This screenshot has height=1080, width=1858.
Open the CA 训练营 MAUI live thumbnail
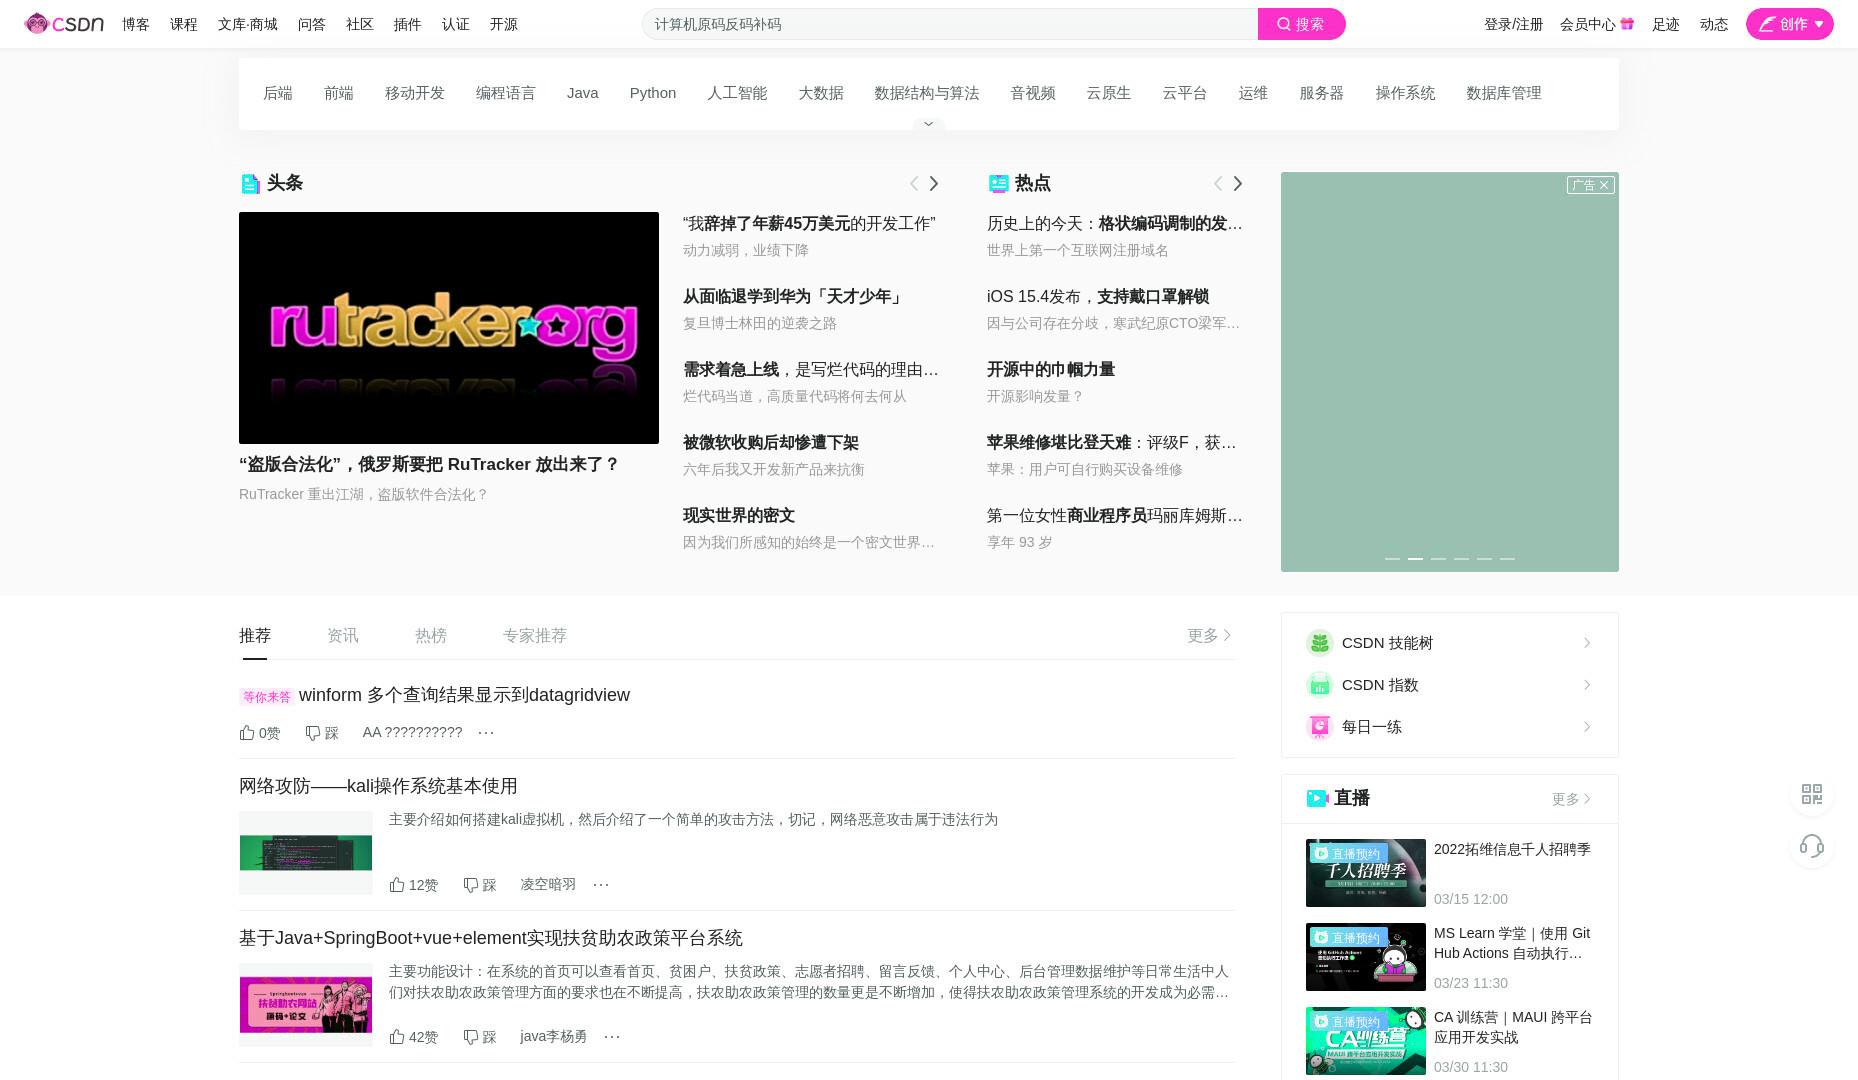click(1366, 1041)
